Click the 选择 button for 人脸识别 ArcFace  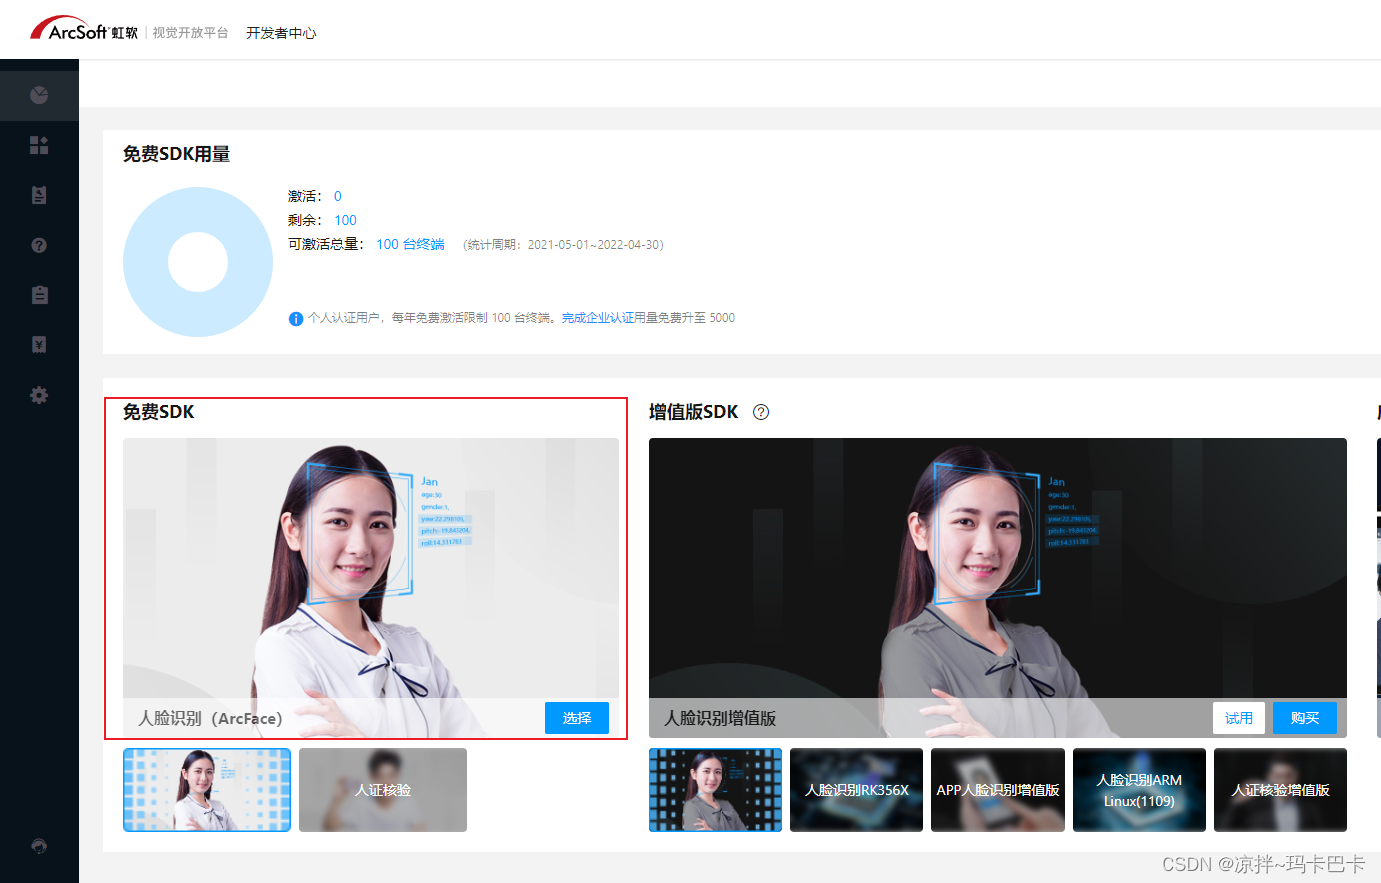click(x=577, y=718)
